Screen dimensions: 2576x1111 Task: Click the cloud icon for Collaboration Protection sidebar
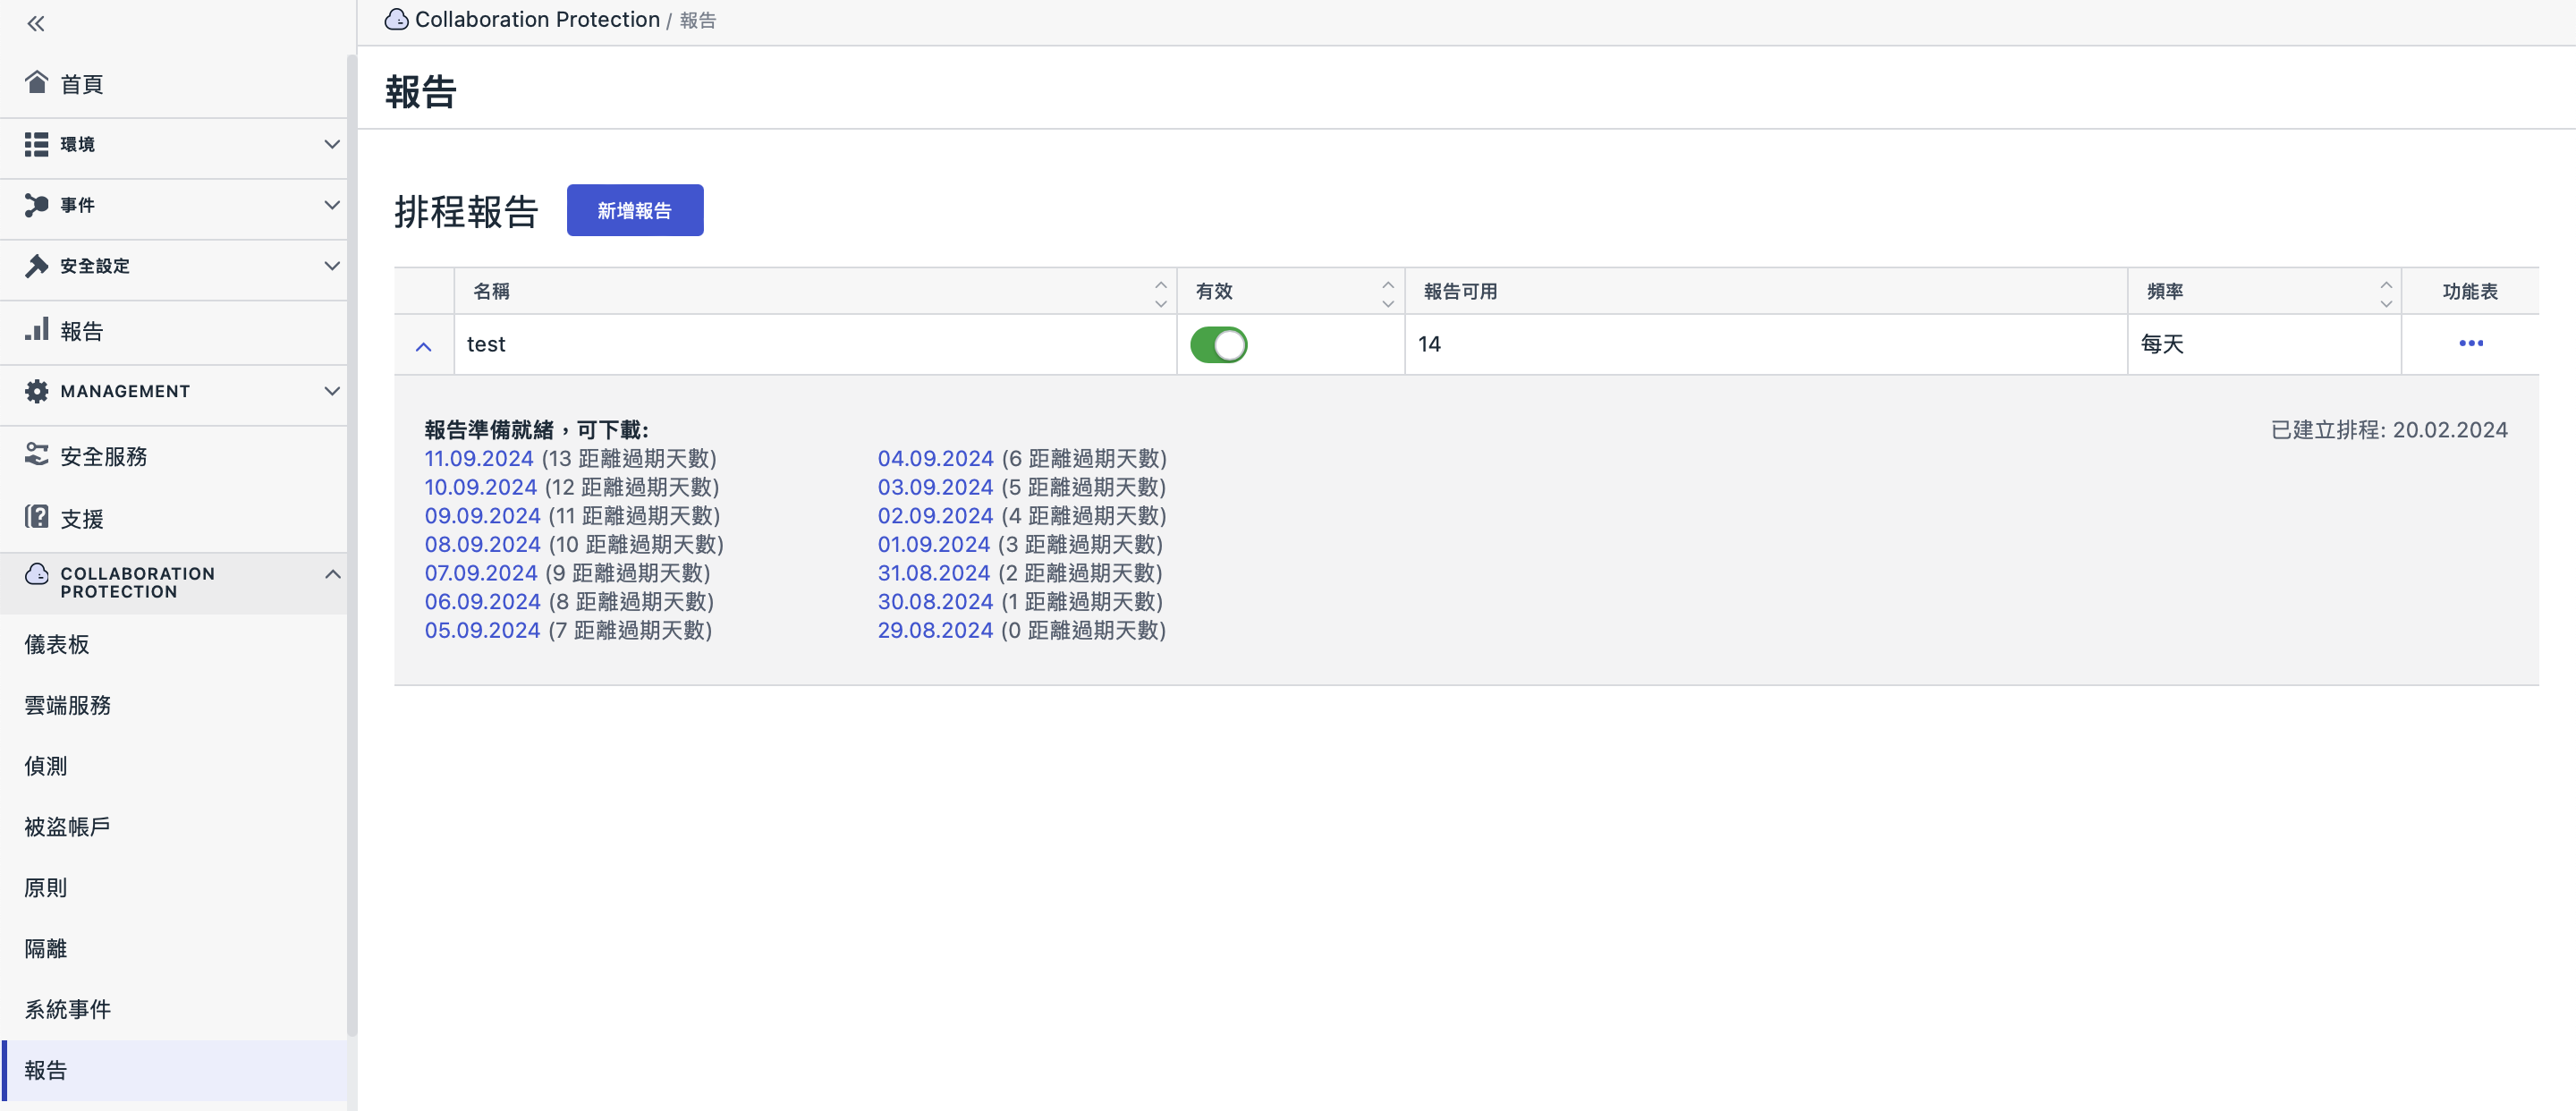point(37,574)
